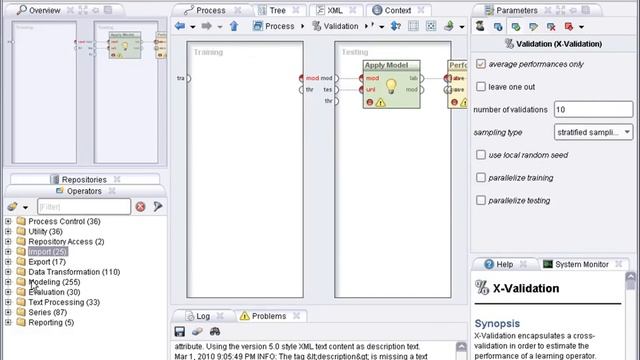Enable parallelize training
The width and height of the screenshot is (640, 360).
click(x=481, y=178)
